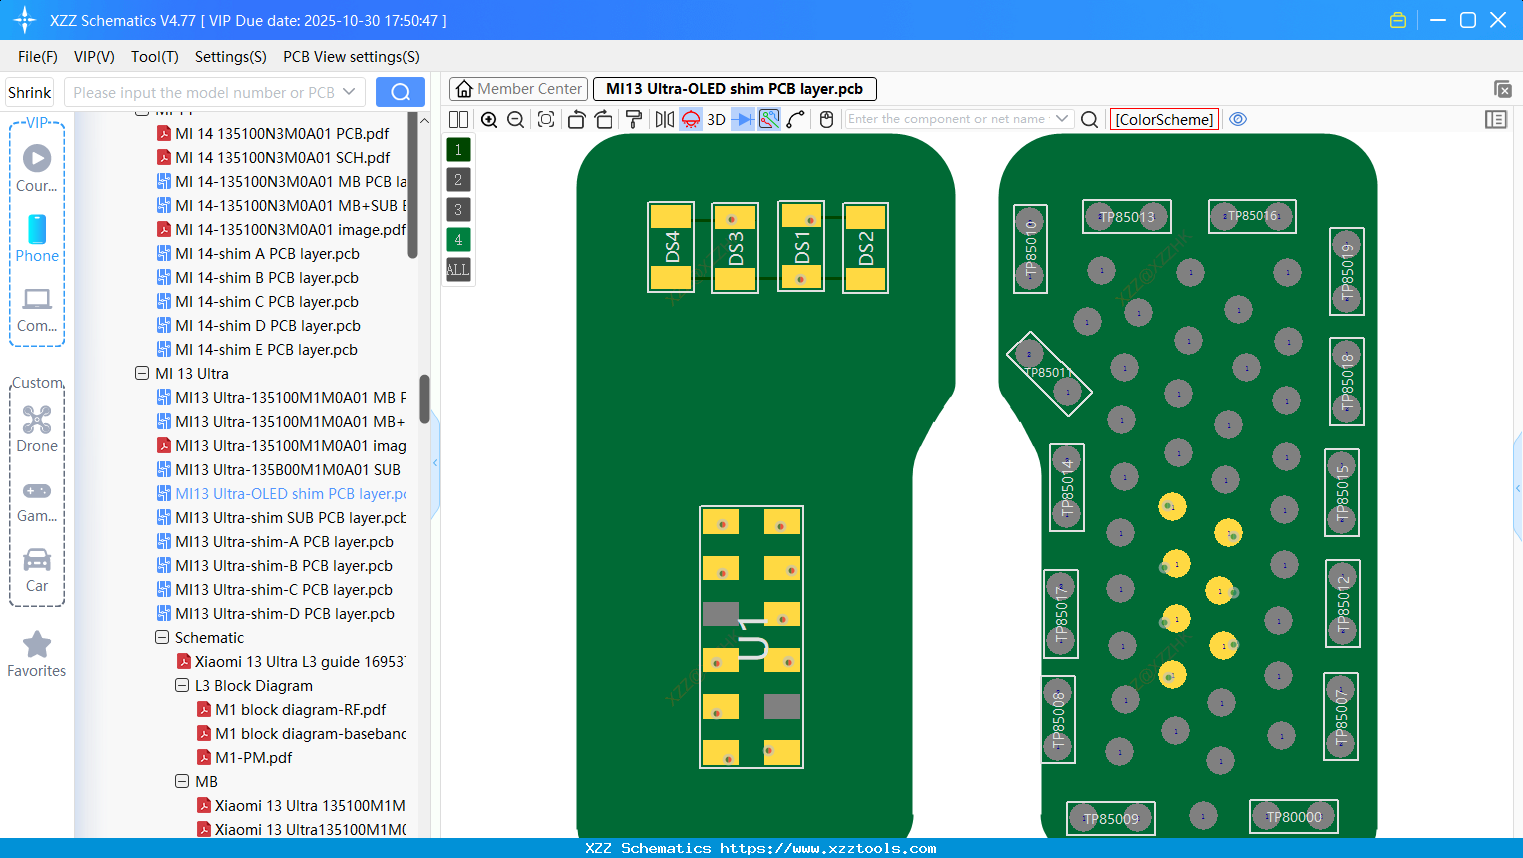Image resolution: width=1523 pixels, height=858 pixels.
Task: Collapse the Schematic section in the tree
Action: coord(161,637)
